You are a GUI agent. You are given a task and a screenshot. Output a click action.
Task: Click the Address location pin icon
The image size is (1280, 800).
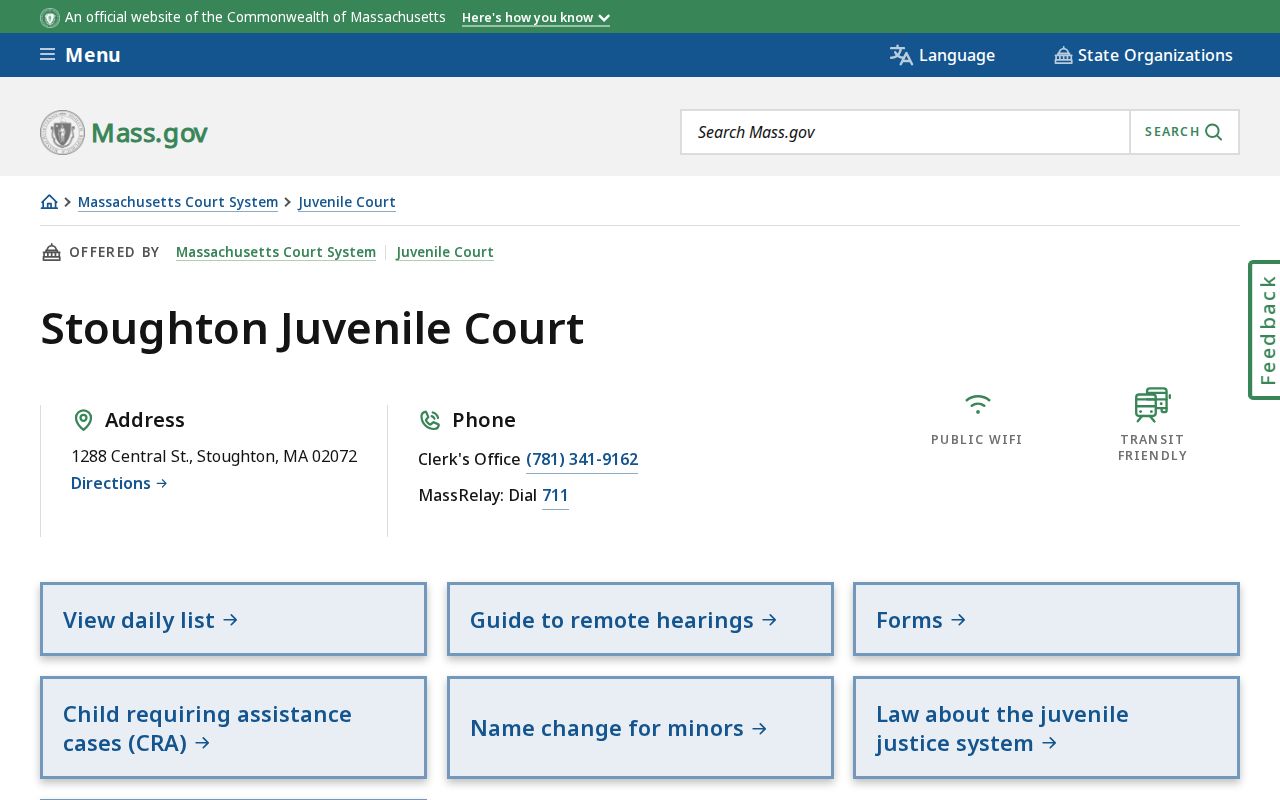[83, 420]
